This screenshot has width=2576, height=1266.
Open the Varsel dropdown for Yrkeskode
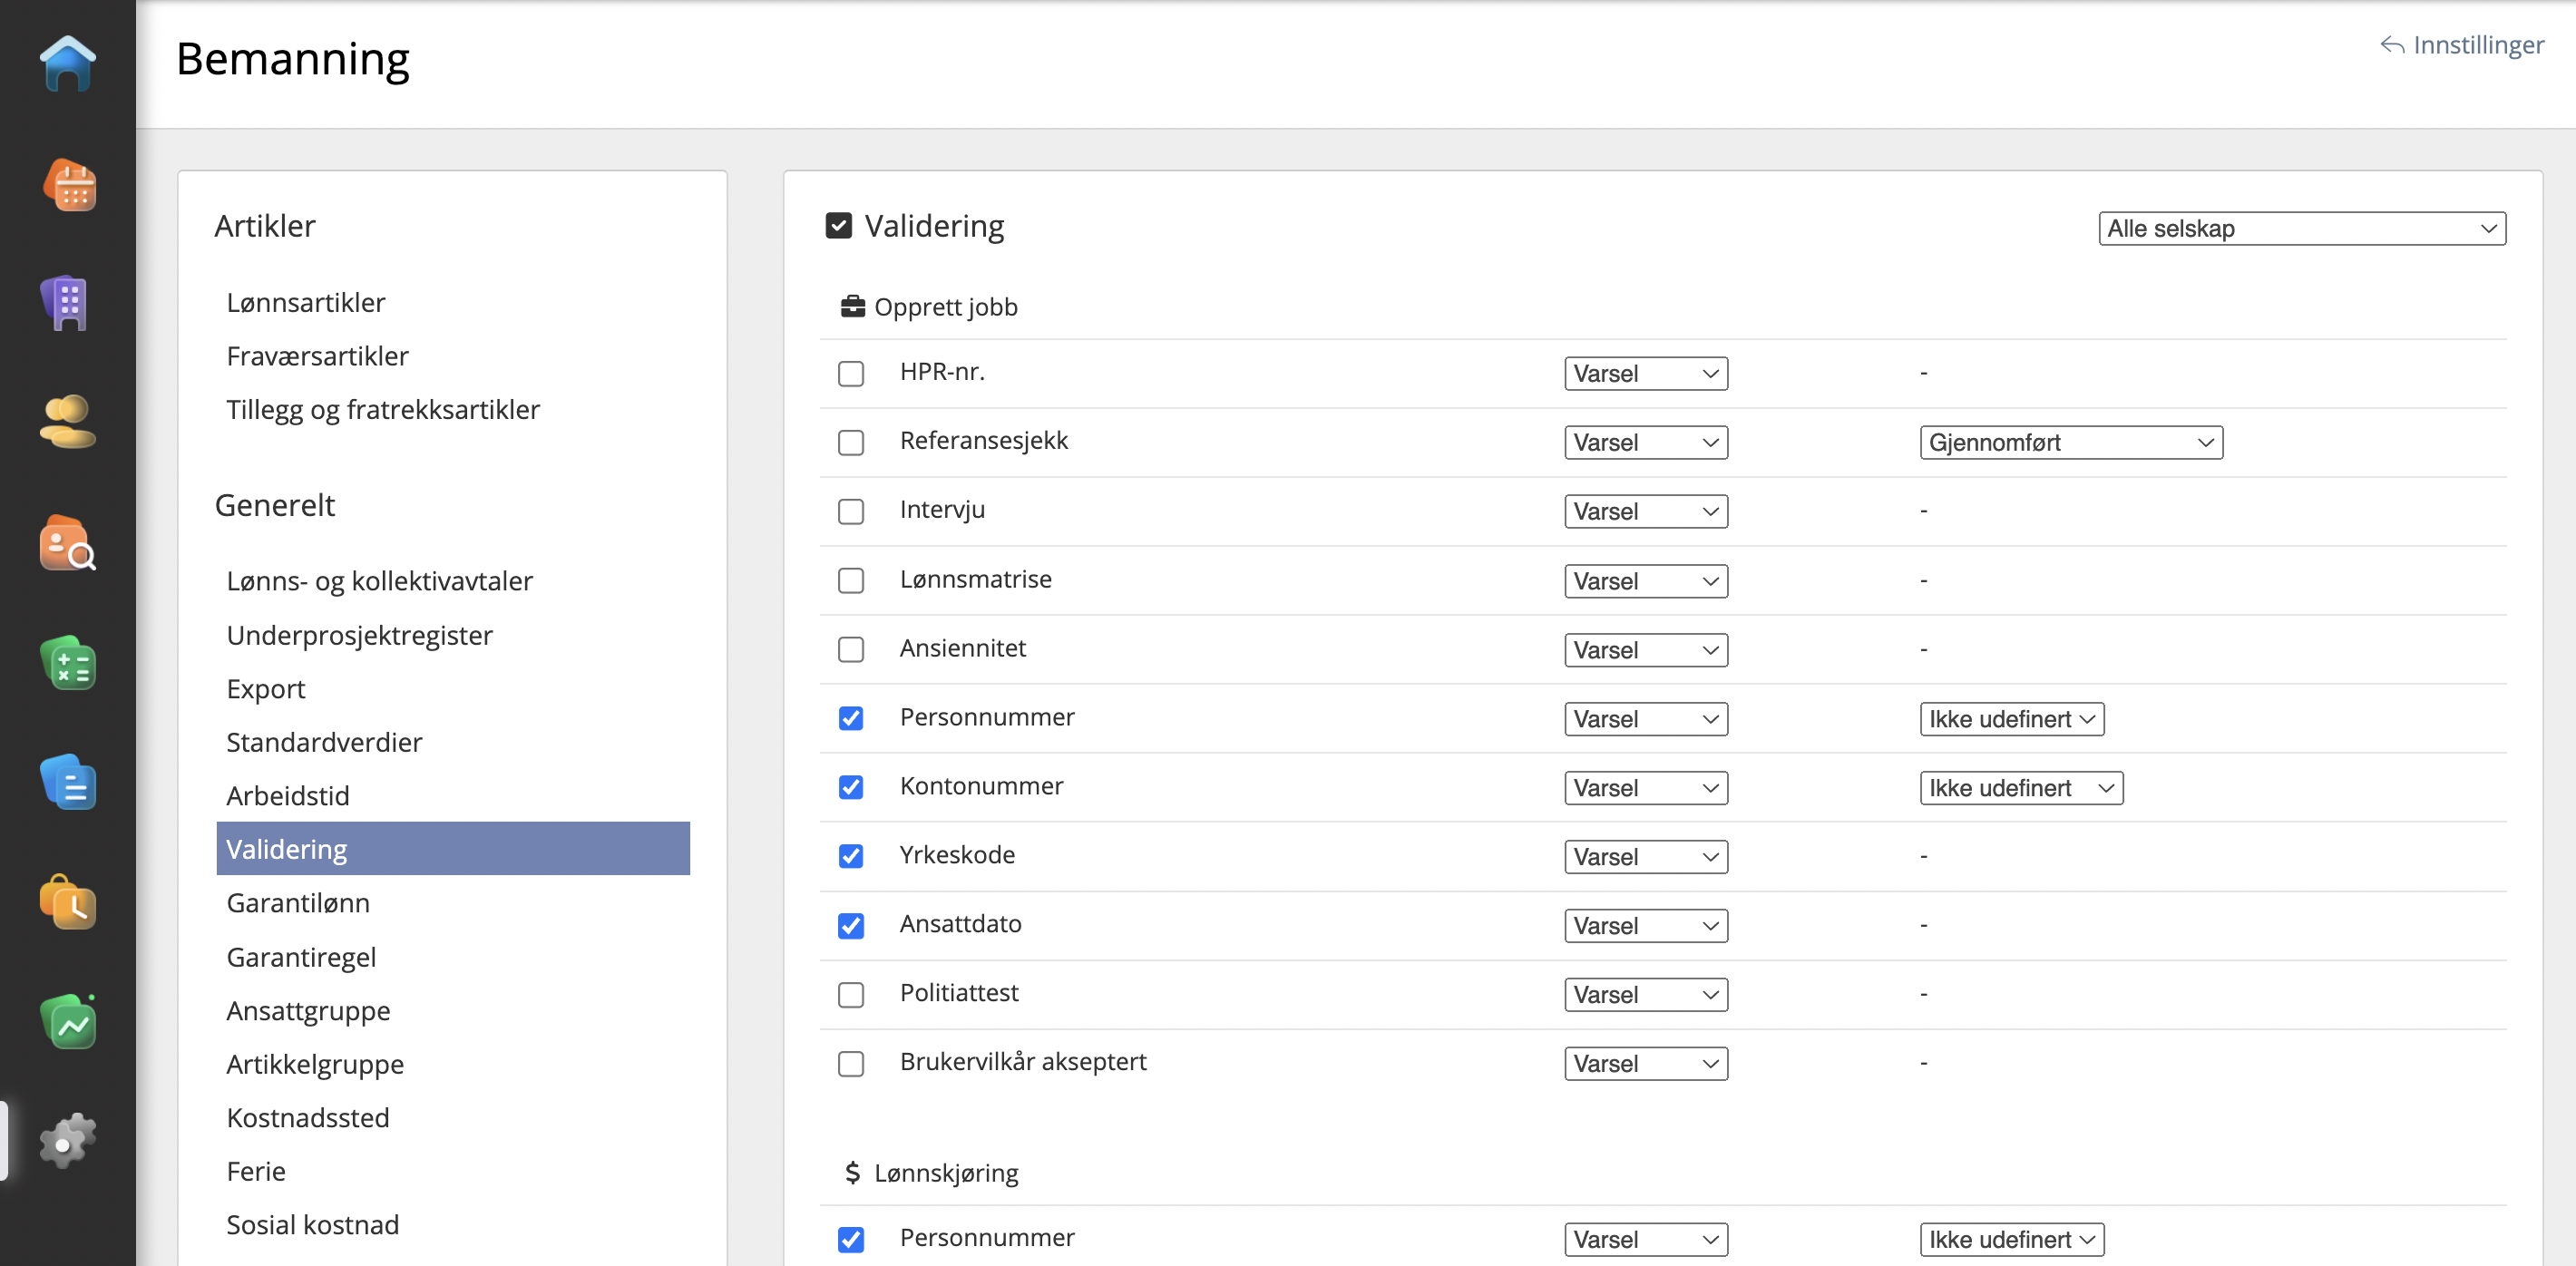click(1645, 857)
